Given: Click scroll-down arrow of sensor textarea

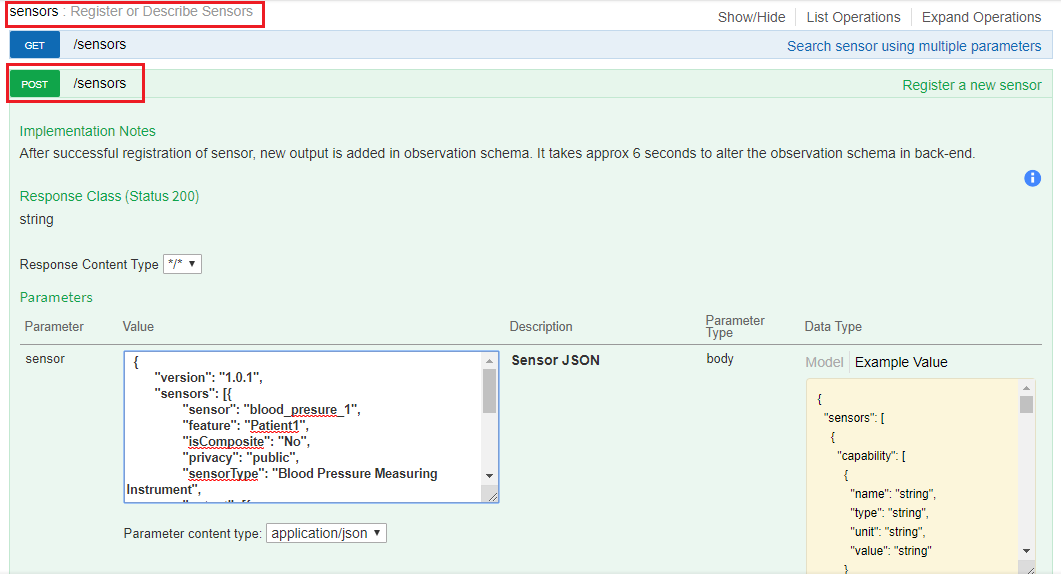Looking at the screenshot, I should 489,476.
